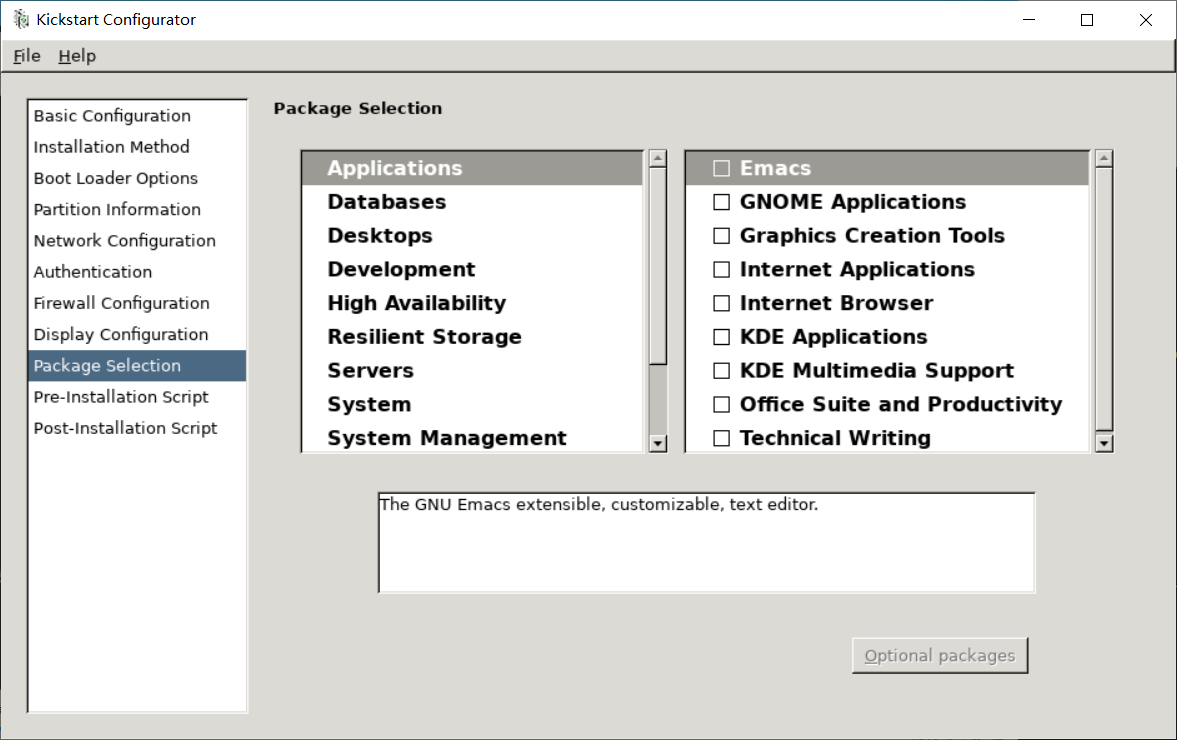
Task: Click the category list scrollbar thumb
Action: coord(658,266)
